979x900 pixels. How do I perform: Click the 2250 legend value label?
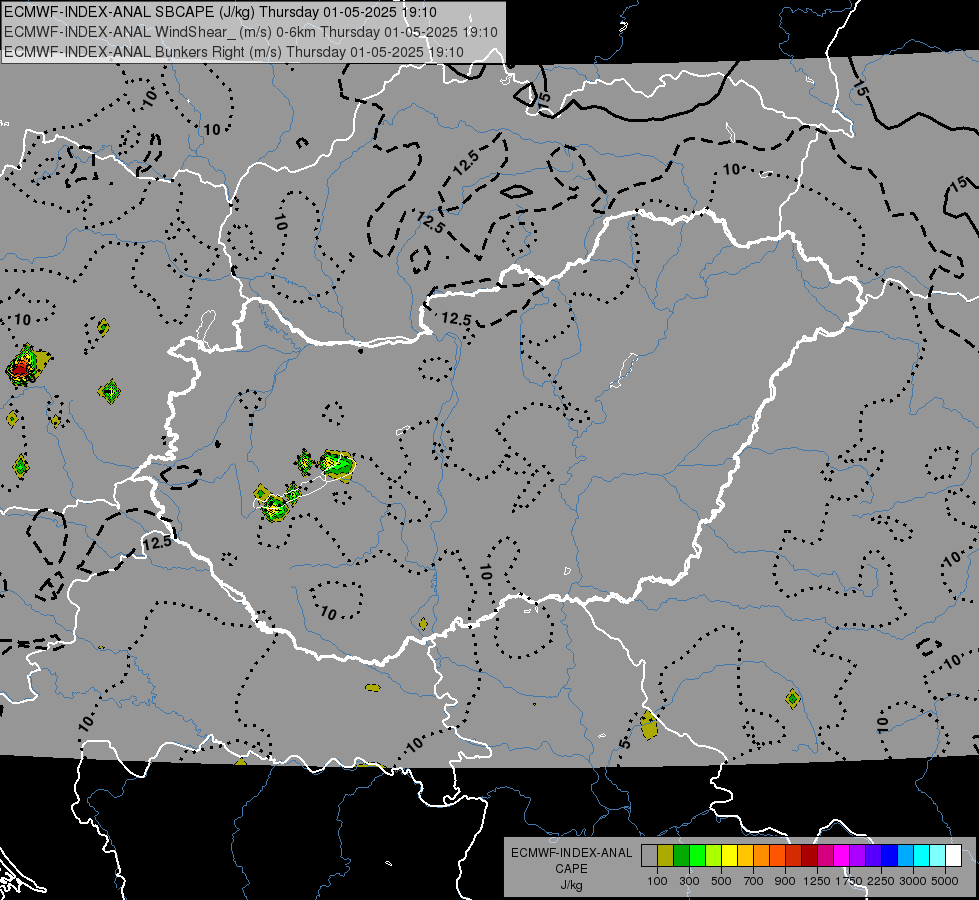(x=882, y=881)
